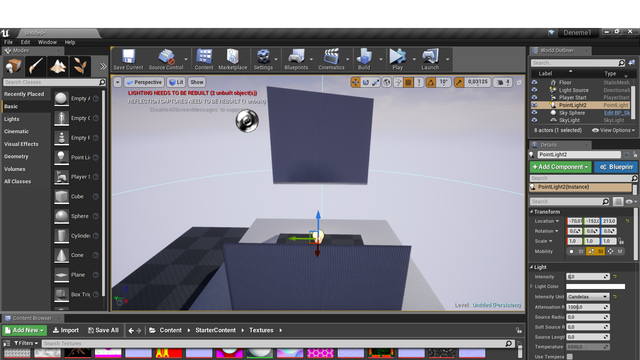Hide the Floor actor with eye icon
640x360 pixels.
coord(534,82)
